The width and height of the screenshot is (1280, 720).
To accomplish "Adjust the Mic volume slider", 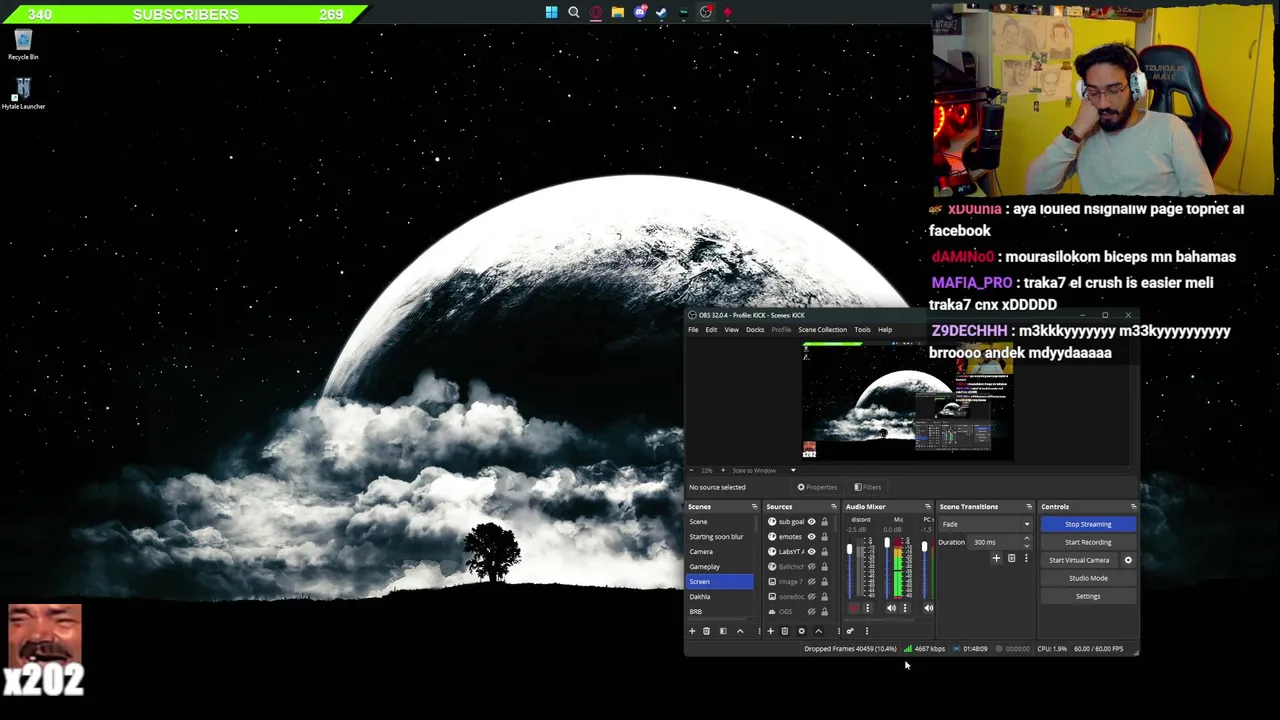I will tap(887, 543).
